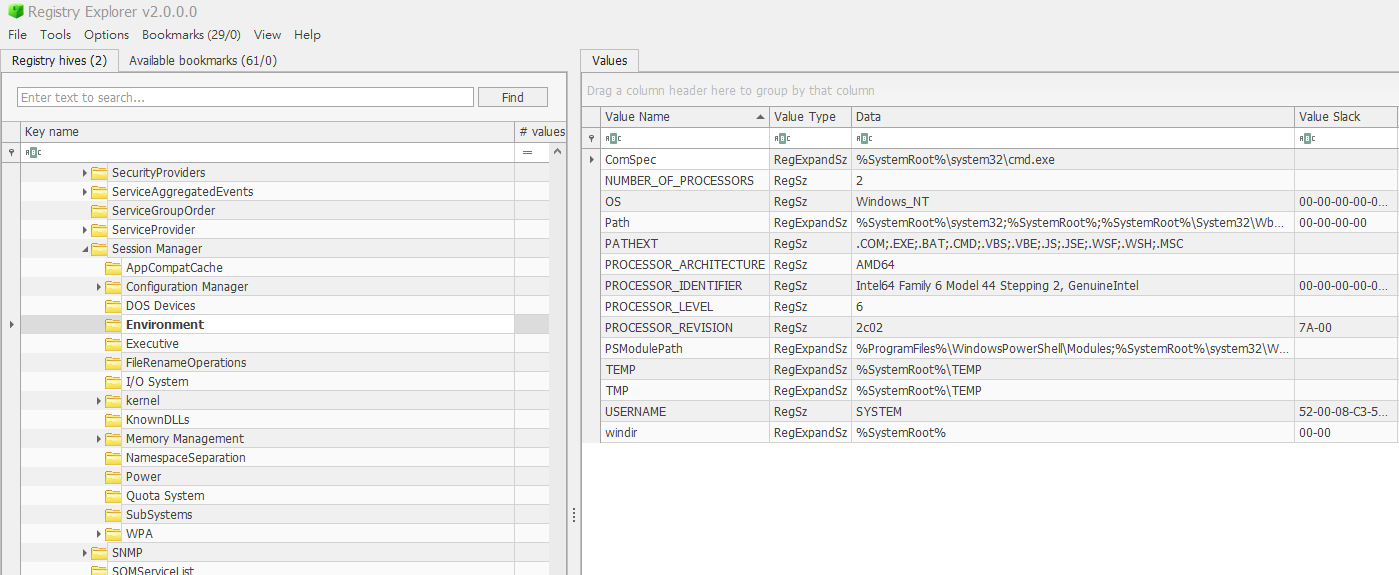Open the Tools menu

click(x=55, y=34)
